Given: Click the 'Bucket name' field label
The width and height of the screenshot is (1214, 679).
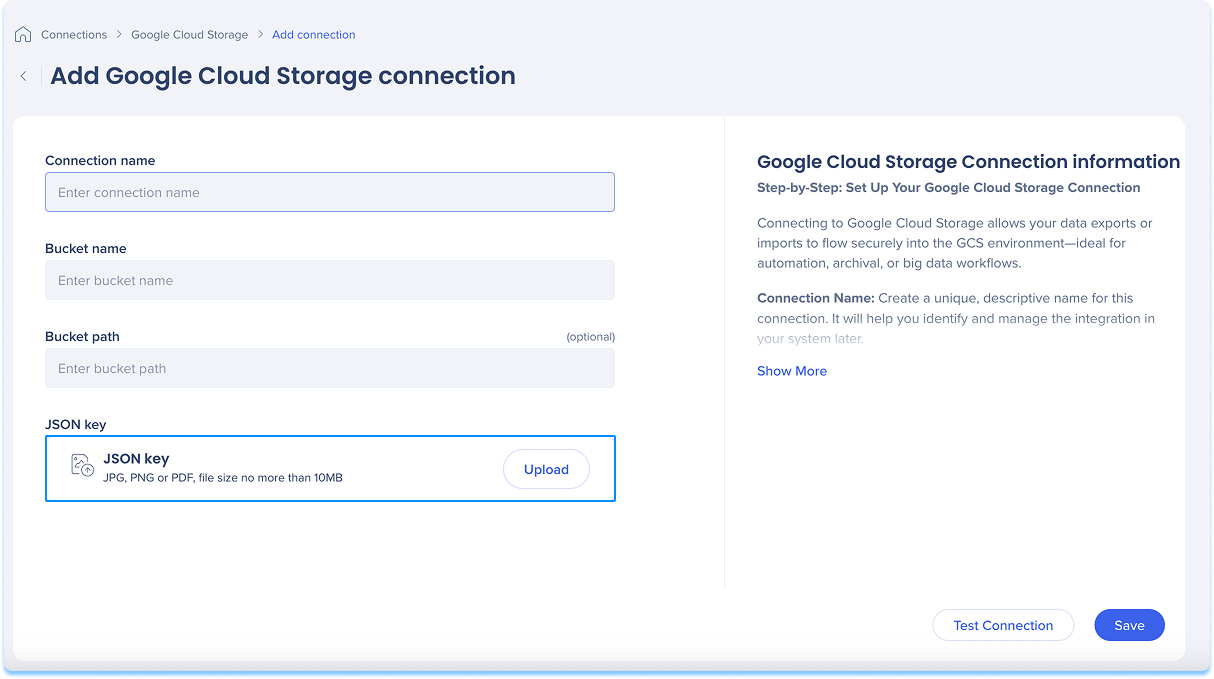Looking at the screenshot, I should click(x=86, y=249).
